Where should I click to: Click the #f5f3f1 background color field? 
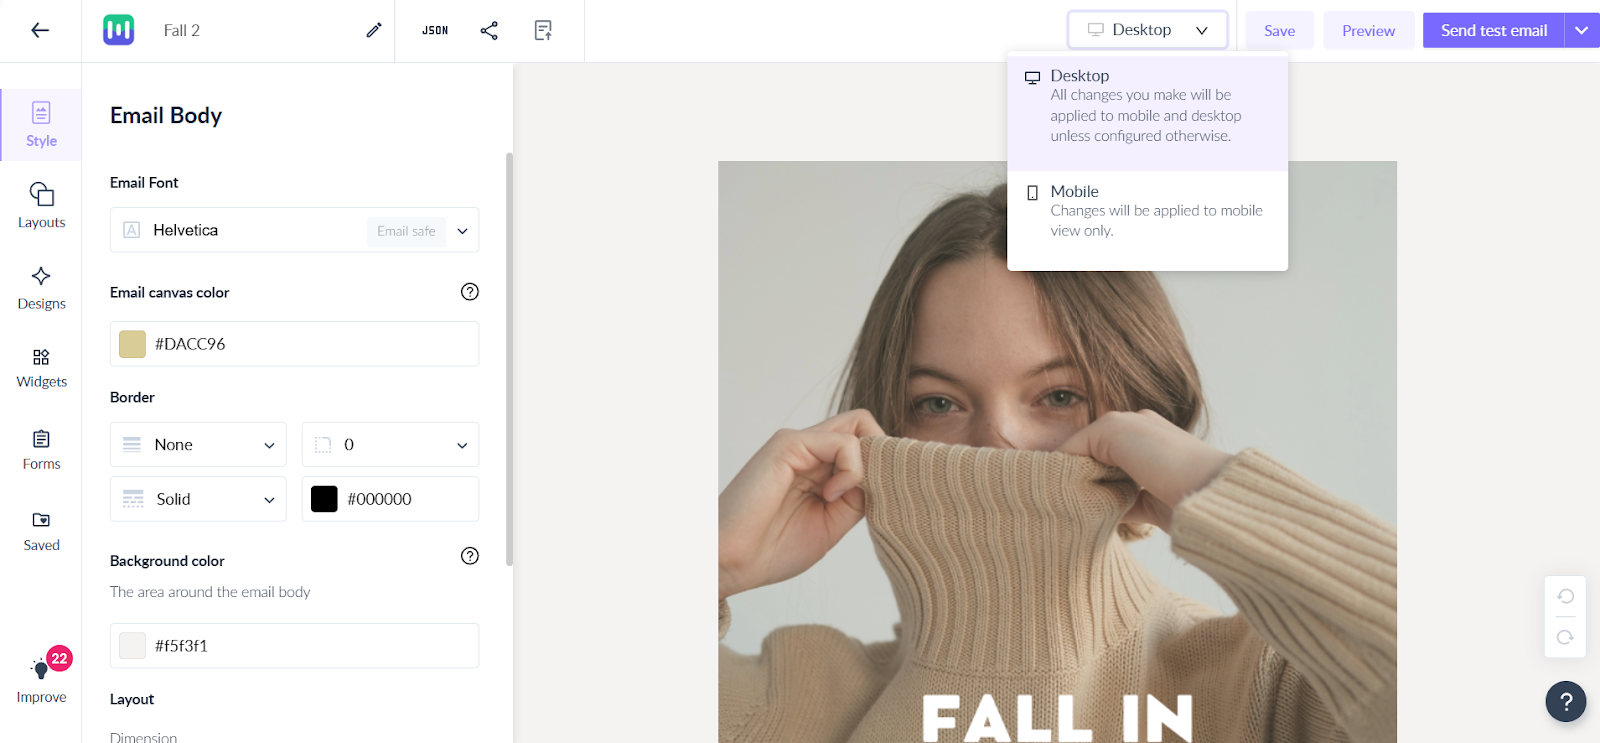294,646
